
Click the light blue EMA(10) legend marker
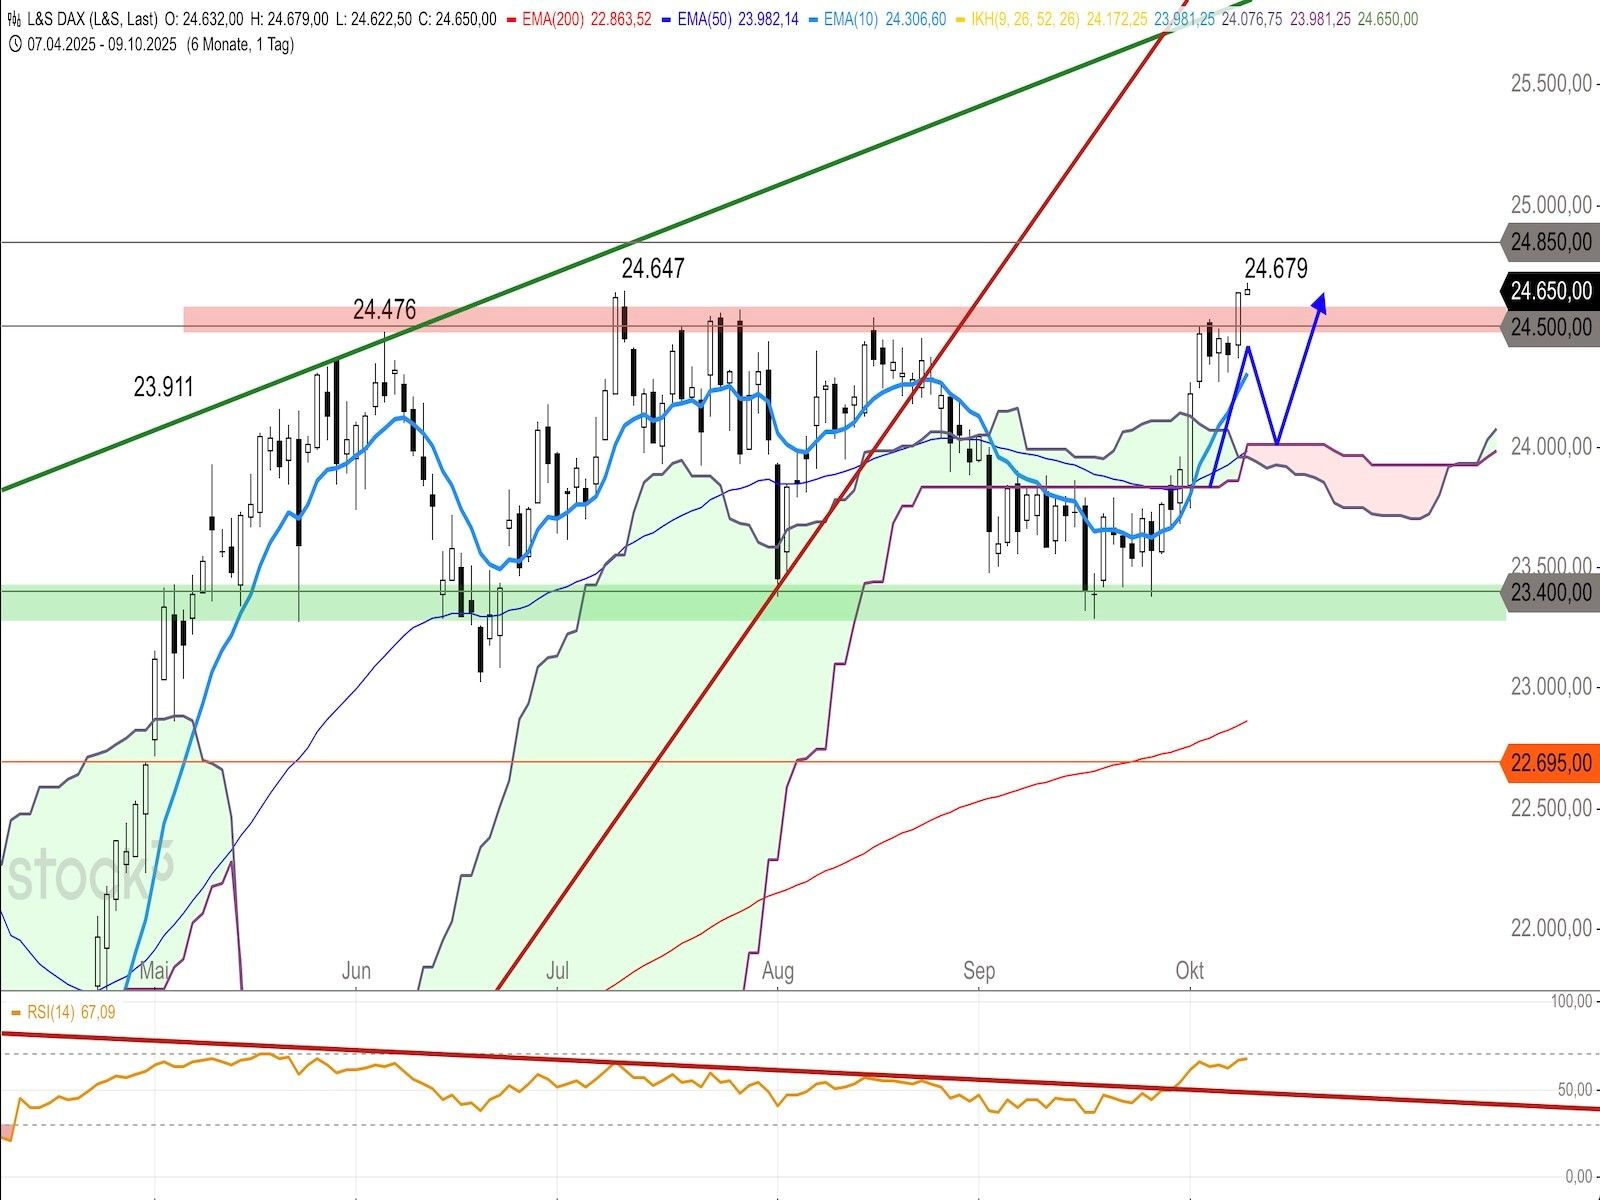click(x=813, y=19)
